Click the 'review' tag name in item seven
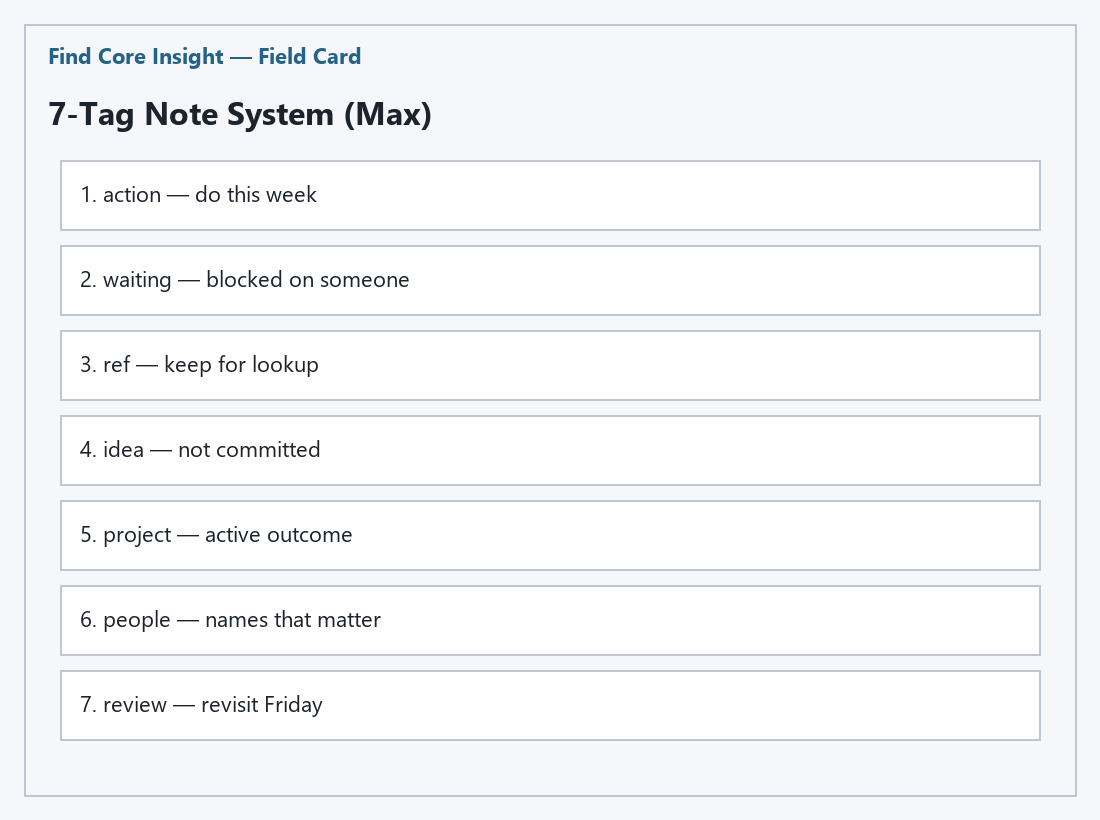Viewport: 1100px width, 820px height. coord(135,704)
